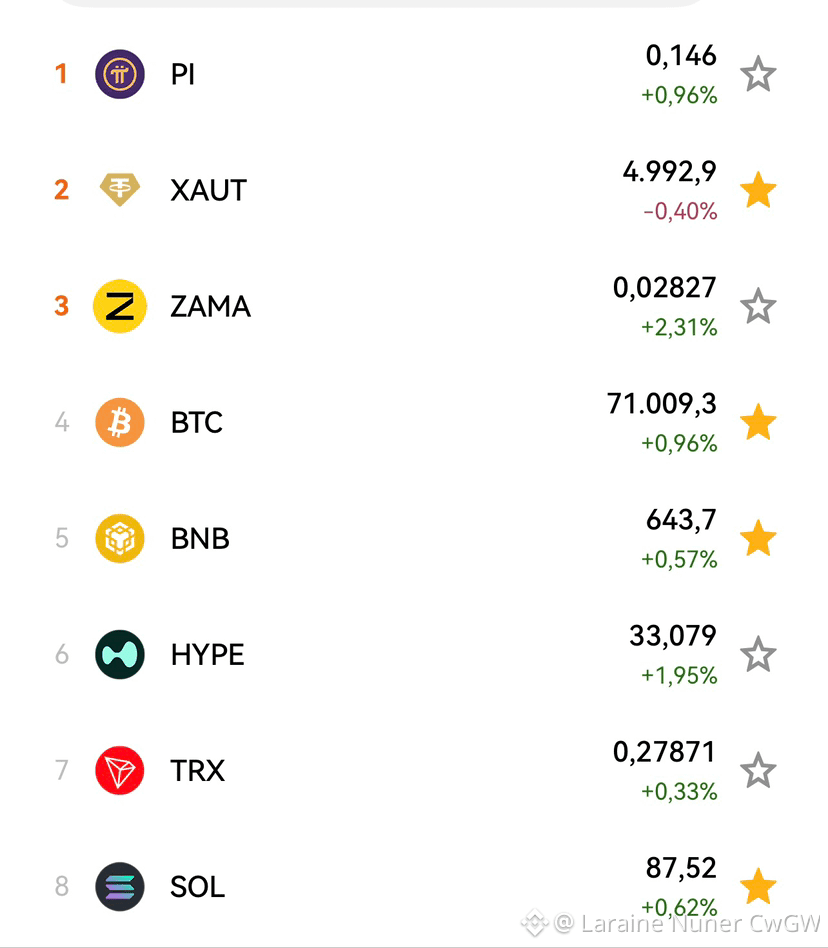Tap the Solana SOL logo

(120, 886)
